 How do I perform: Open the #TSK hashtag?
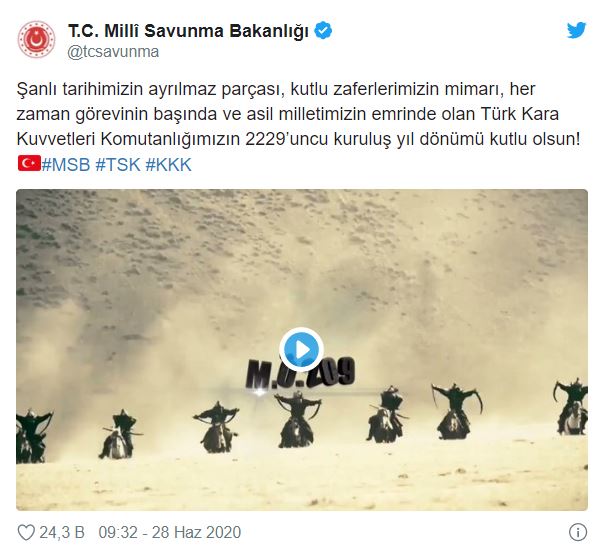118,165
